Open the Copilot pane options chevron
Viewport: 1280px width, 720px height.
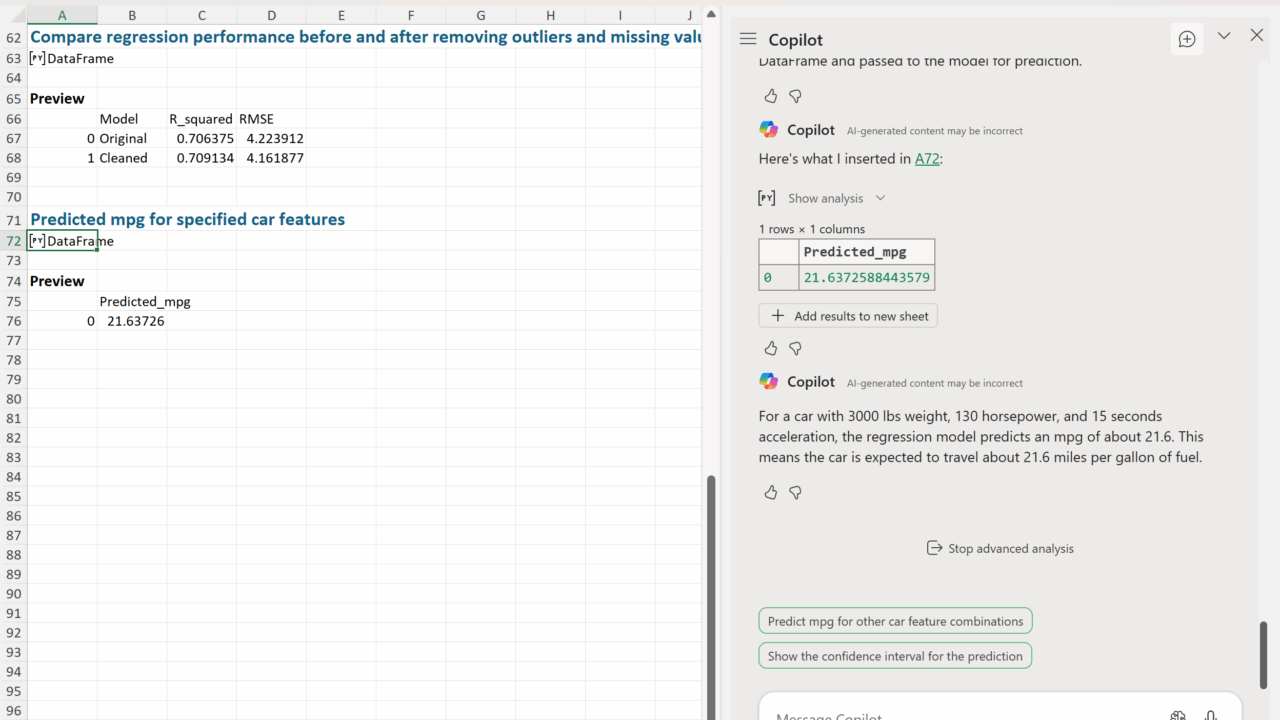click(1223, 36)
